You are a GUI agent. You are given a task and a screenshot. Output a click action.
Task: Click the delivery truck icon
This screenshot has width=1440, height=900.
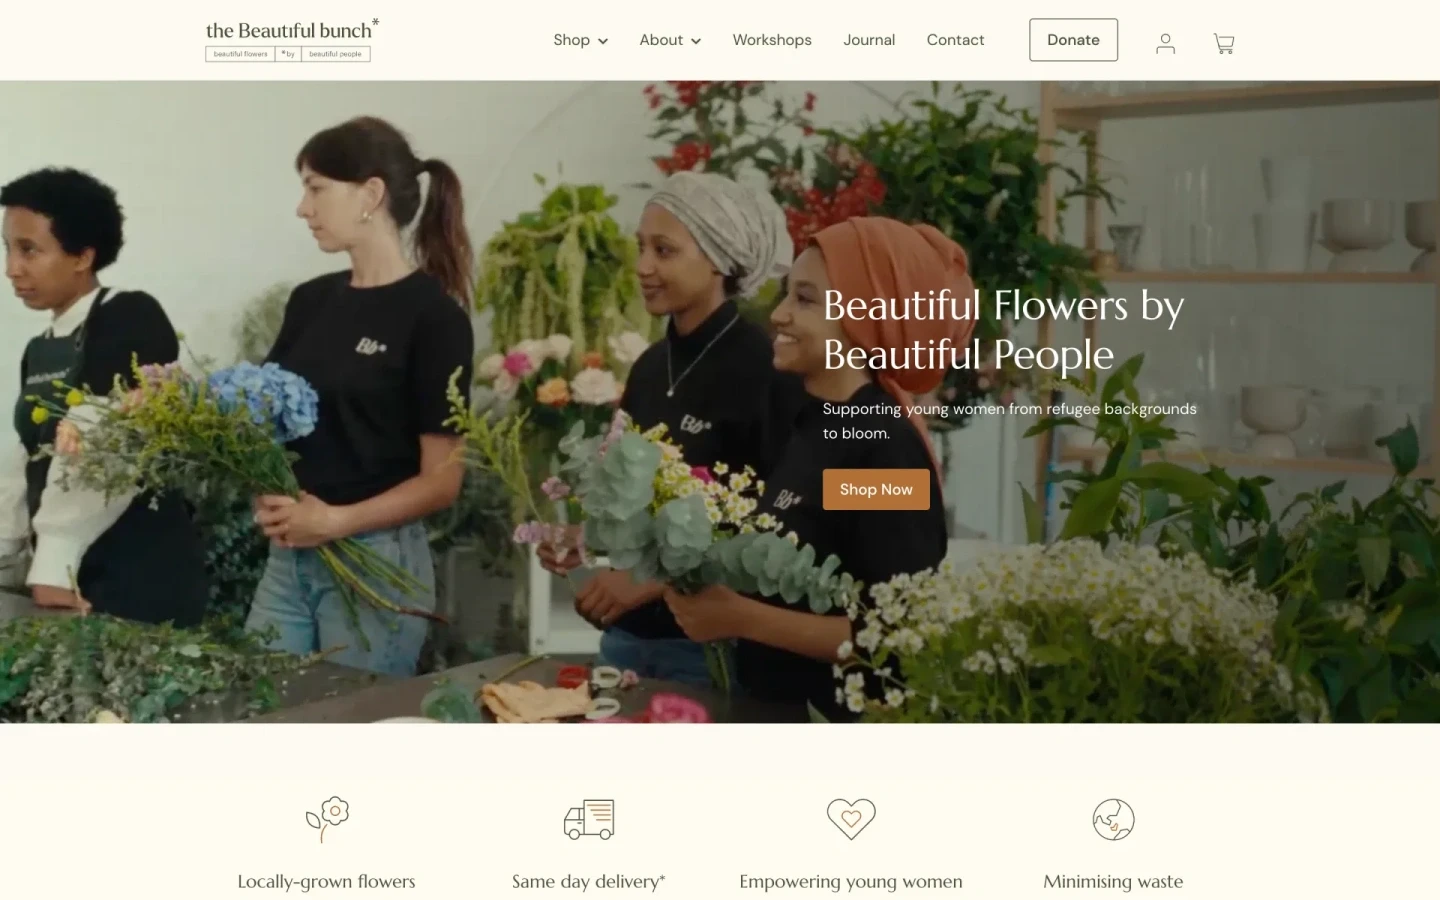(x=589, y=819)
